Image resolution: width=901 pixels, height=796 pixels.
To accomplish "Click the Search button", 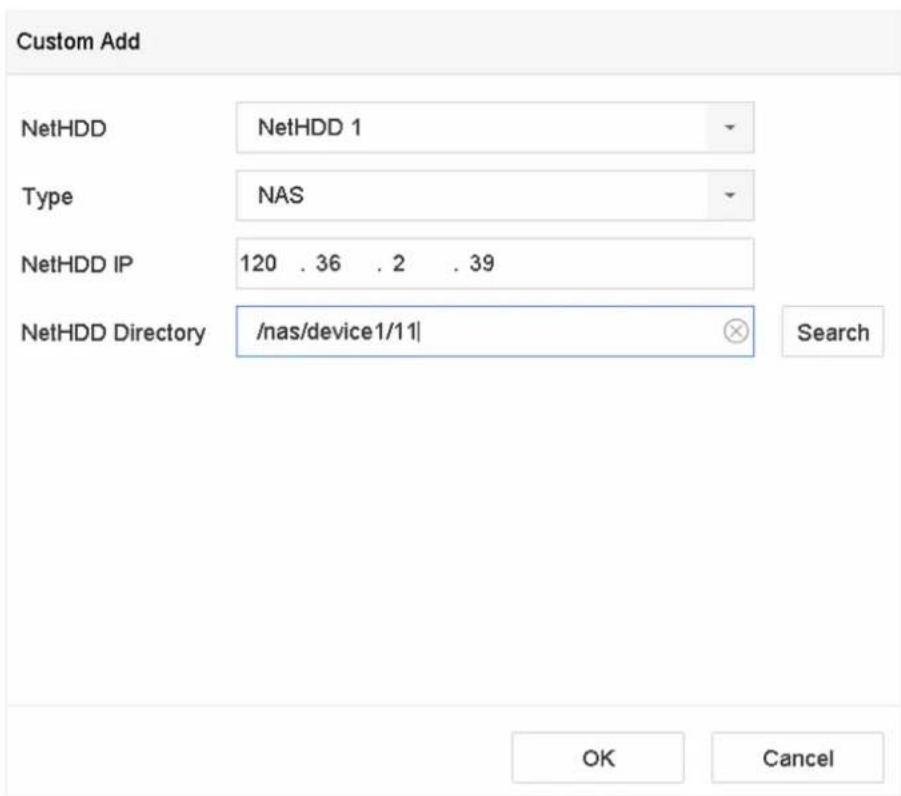I will pyautogui.click(x=833, y=332).
